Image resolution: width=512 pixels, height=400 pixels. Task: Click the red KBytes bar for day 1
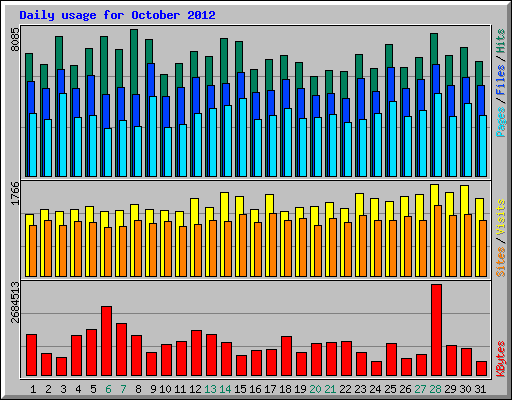(x=31, y=355)
